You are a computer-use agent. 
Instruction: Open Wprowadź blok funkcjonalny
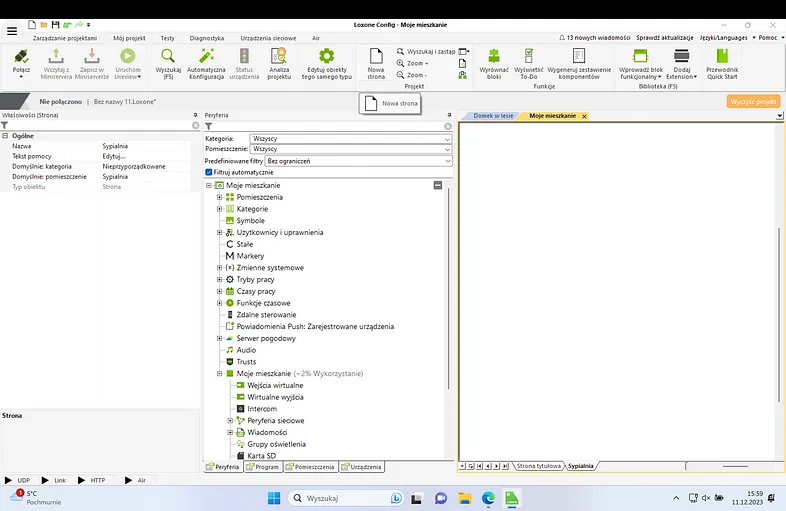coord(641,64)
